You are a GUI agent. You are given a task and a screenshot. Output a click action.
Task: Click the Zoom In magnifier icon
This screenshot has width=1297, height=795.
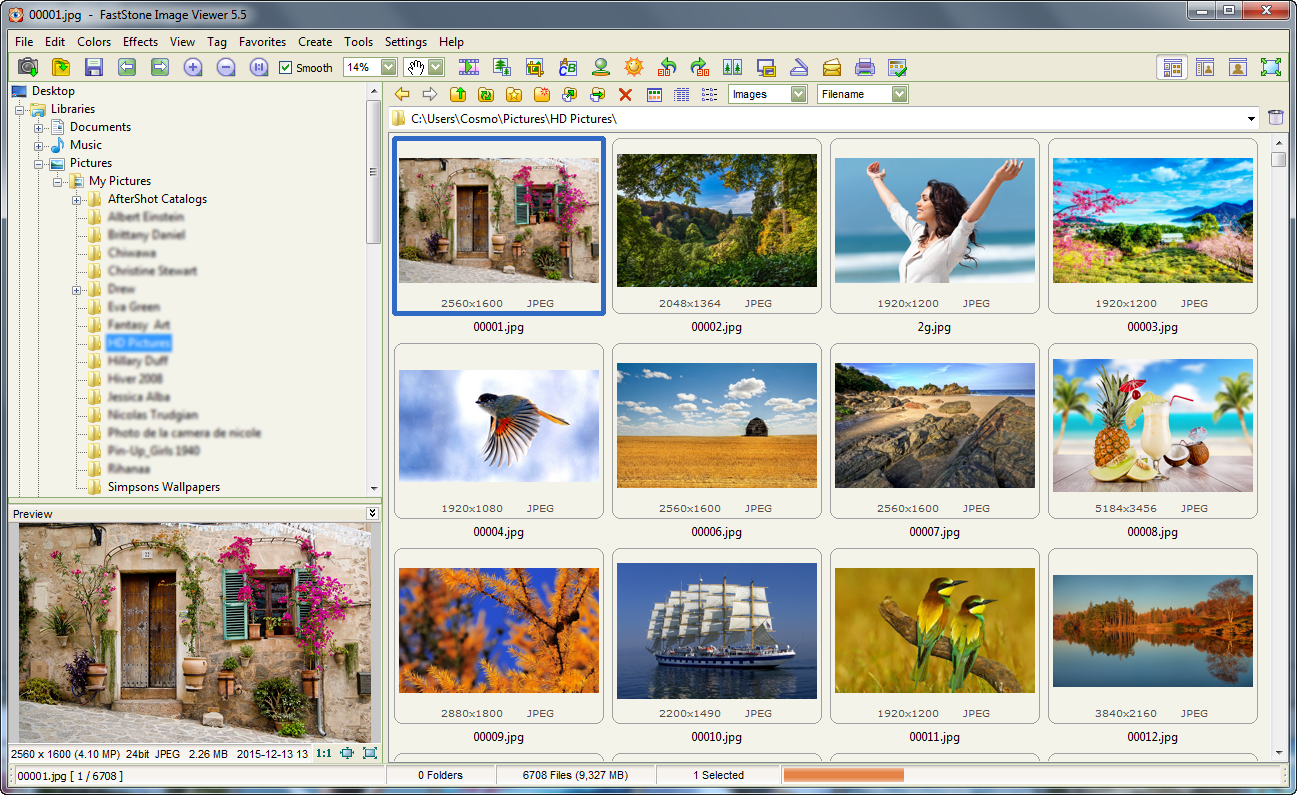point(193,67)
